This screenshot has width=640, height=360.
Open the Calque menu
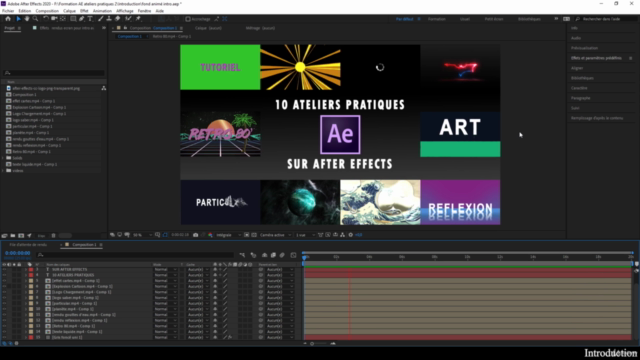[69, 11]
